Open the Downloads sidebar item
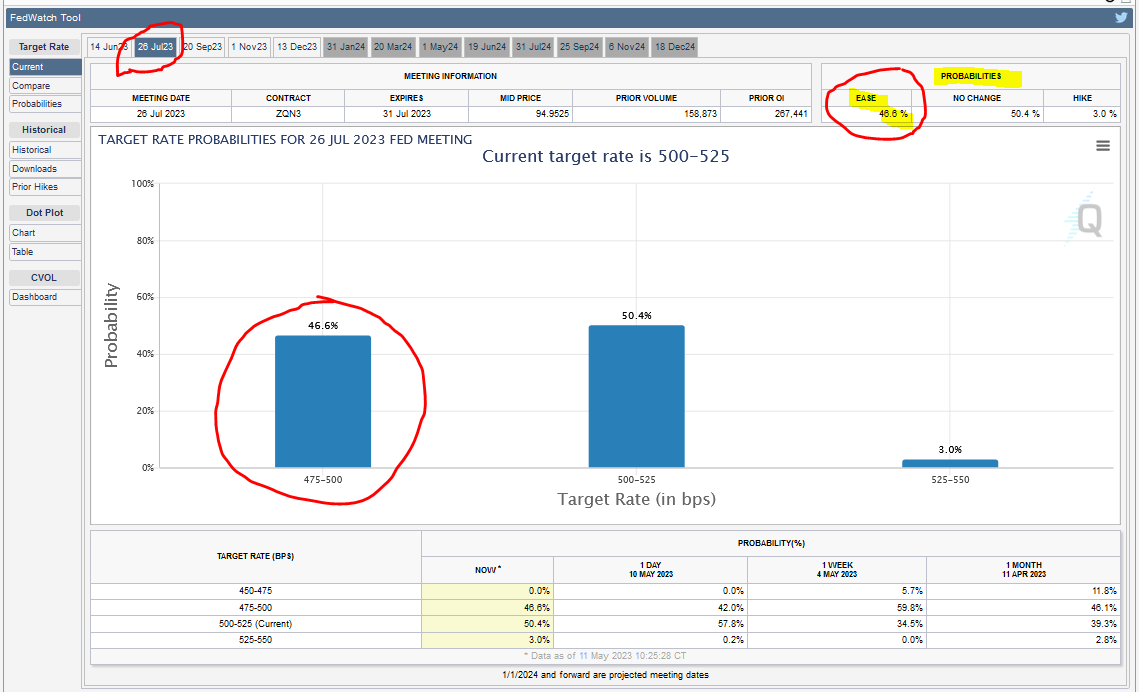Image resolution: width=1145 pixels, height=692 pixels. [x=45, y=169]
